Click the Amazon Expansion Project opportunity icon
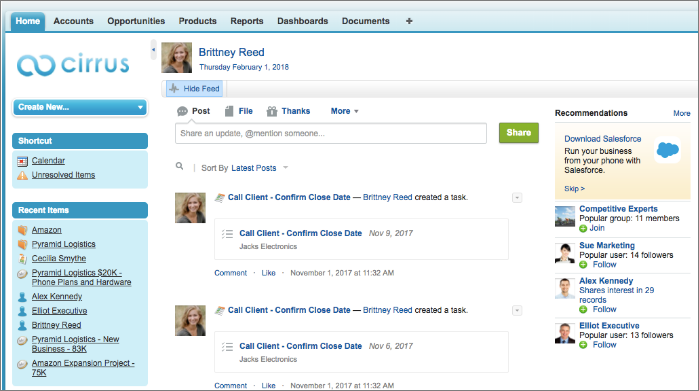This screenshot has width=699, height=391. coord(22,364)
